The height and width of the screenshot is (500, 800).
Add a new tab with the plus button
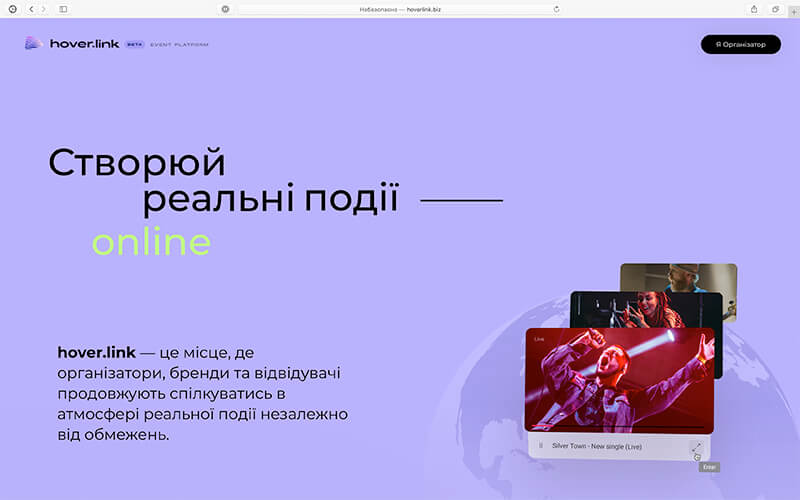pos(794,11)
